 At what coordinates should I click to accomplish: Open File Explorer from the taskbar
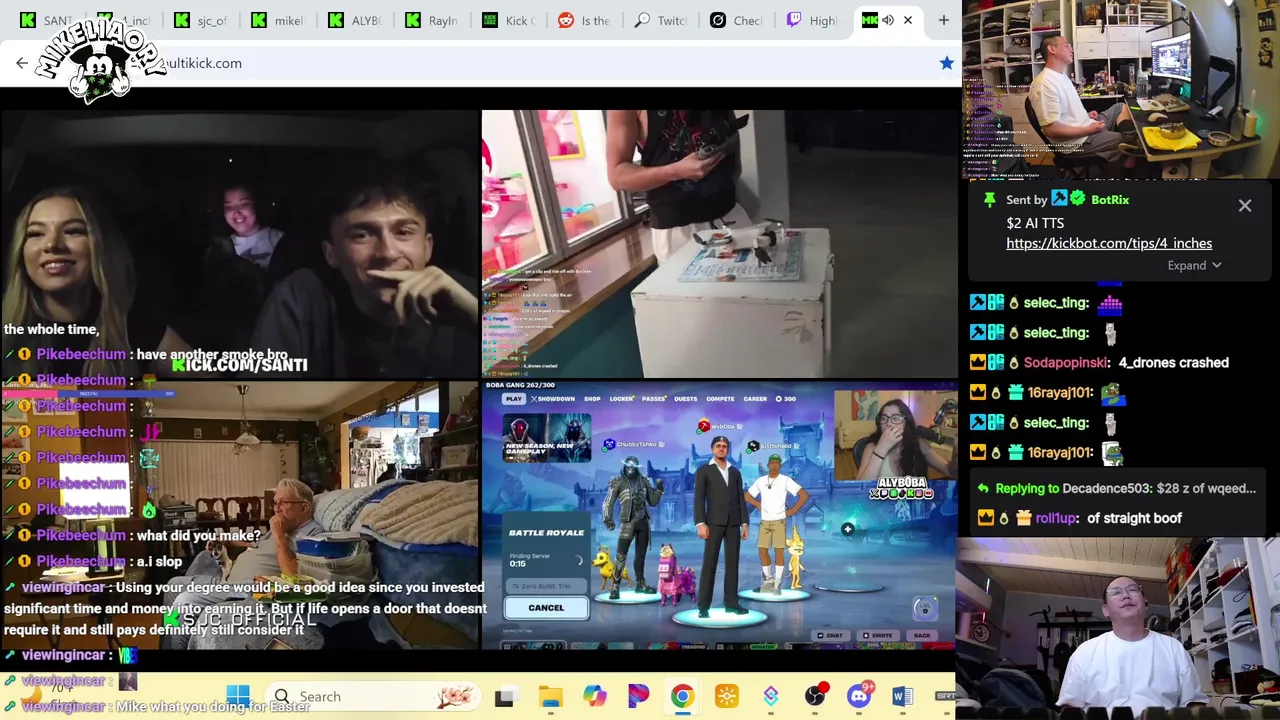click(x=549, y=696)
